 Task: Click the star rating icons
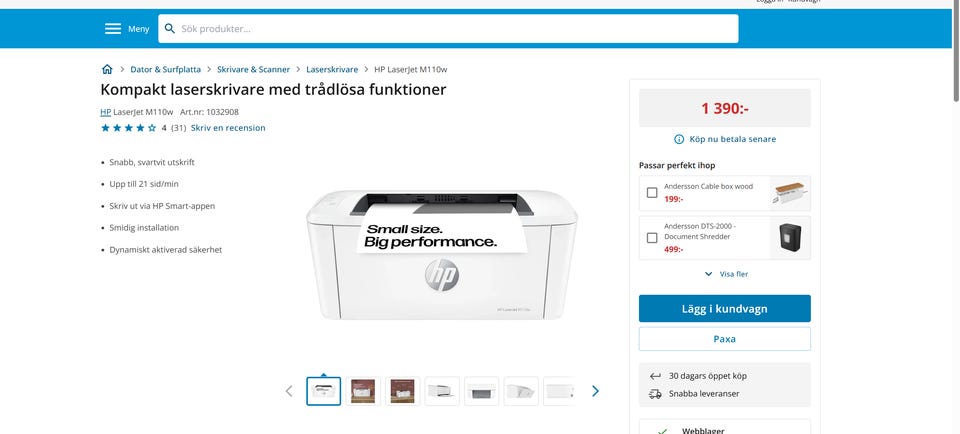[x=128, y=128]
